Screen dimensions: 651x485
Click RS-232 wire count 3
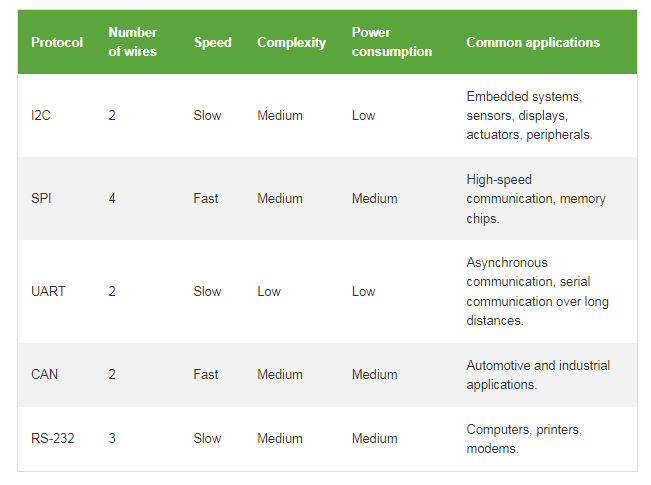coord(112,438)
